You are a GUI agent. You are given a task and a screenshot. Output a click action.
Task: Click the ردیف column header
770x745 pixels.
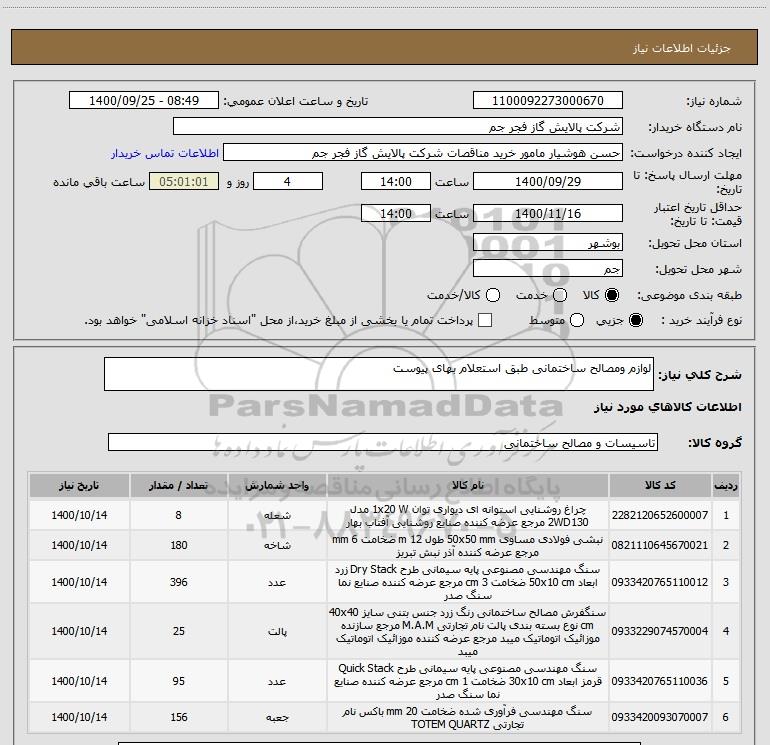pos(726,486)
